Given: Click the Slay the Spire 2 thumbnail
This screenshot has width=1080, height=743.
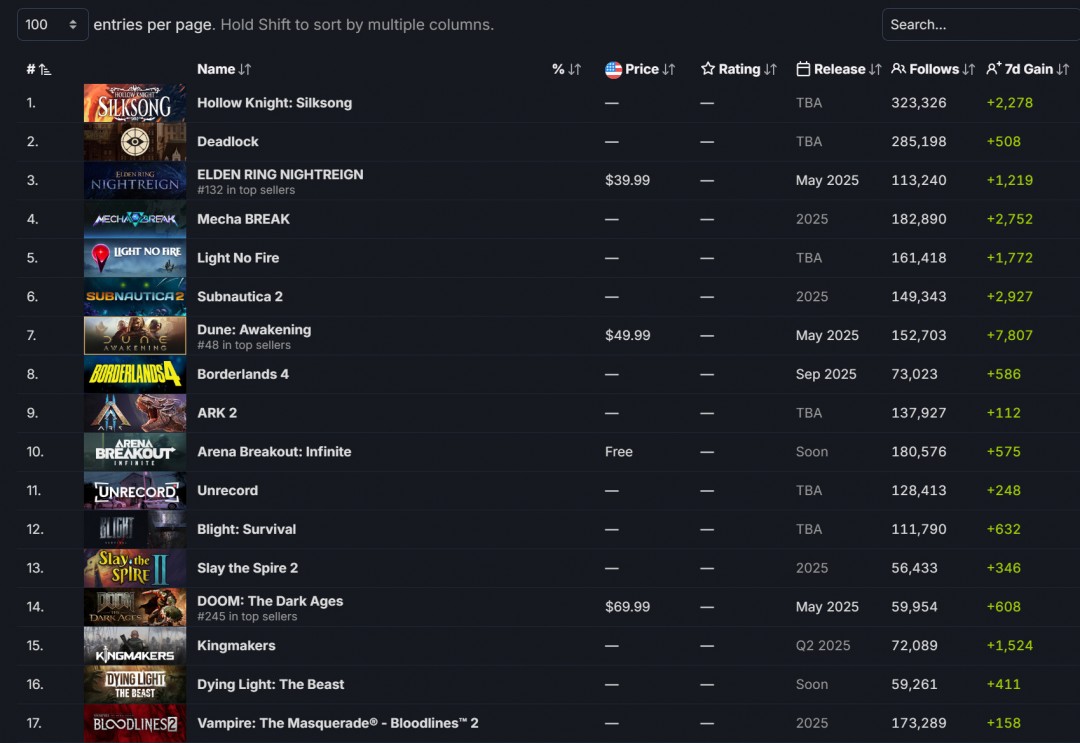Looking at the screenshot, I should pyautogui.click(x=135, y=568).
